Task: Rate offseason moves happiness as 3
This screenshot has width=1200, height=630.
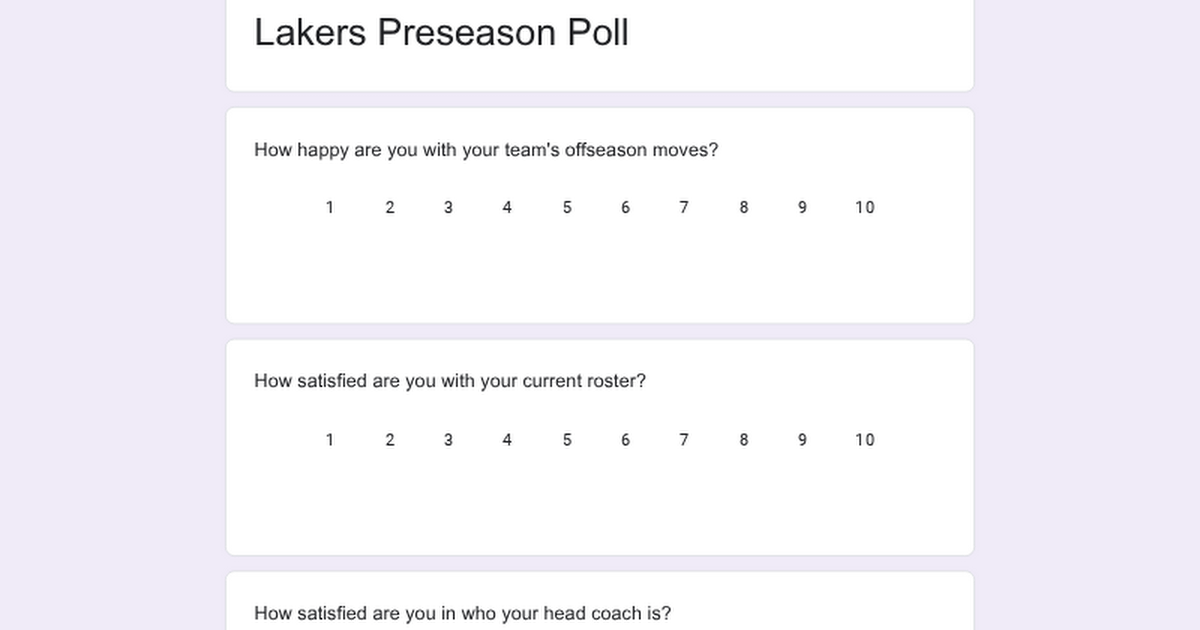Action: point(448,207)
